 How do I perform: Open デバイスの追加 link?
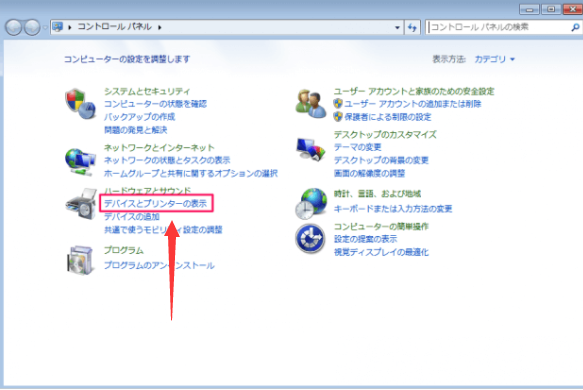click(x=132, y=216)
